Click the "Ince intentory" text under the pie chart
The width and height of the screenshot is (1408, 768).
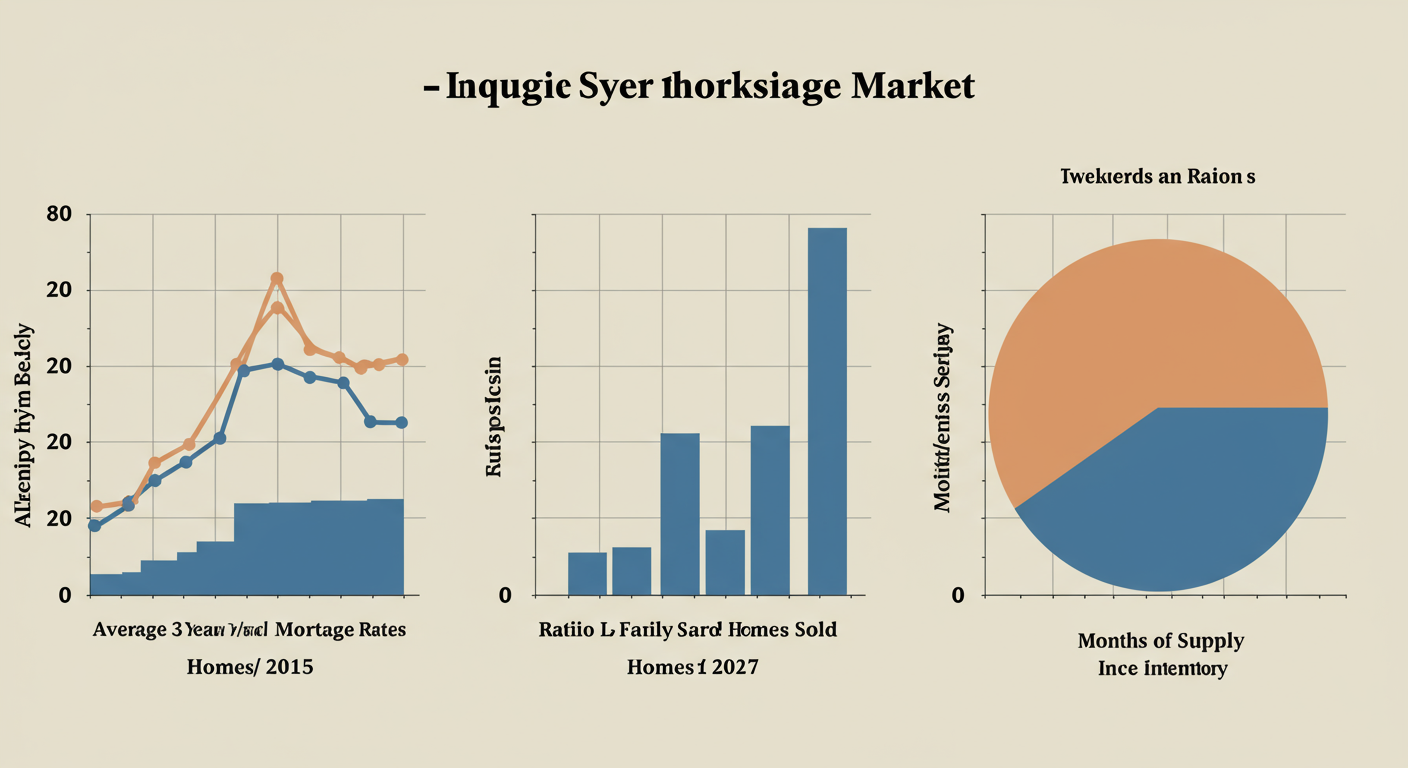coord(1161,668)
